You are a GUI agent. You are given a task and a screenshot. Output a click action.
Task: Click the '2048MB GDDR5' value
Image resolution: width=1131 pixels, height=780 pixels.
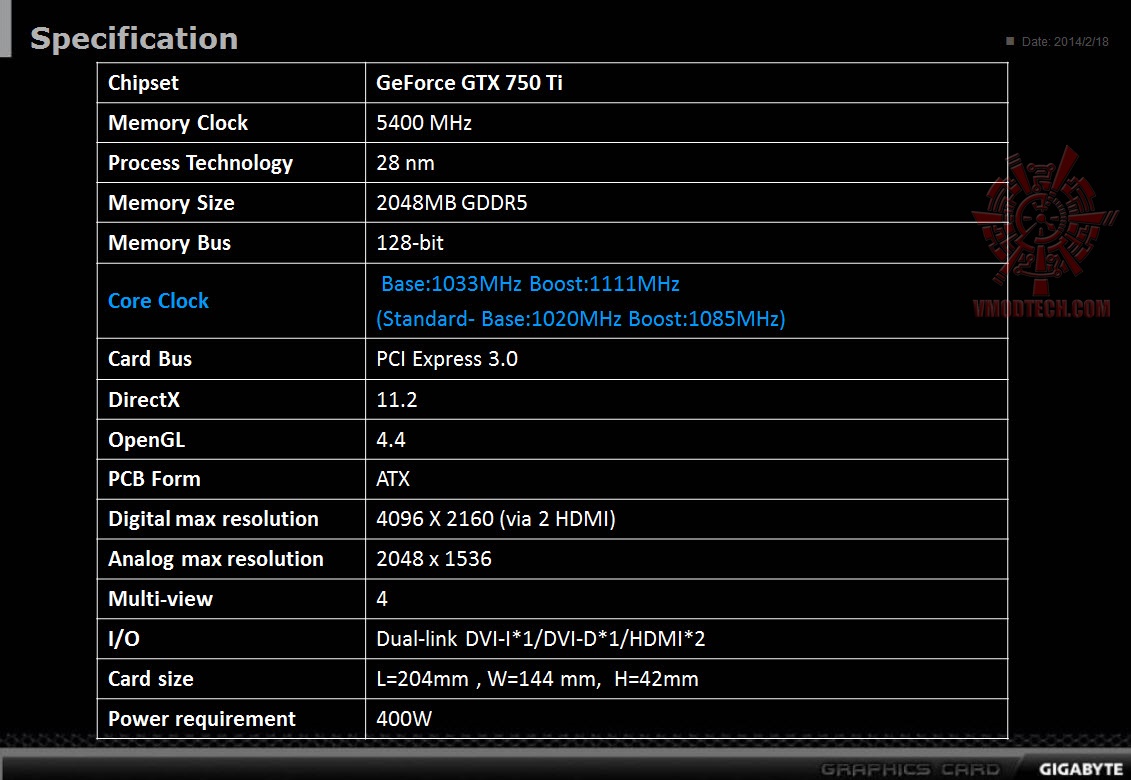point(452,203)
